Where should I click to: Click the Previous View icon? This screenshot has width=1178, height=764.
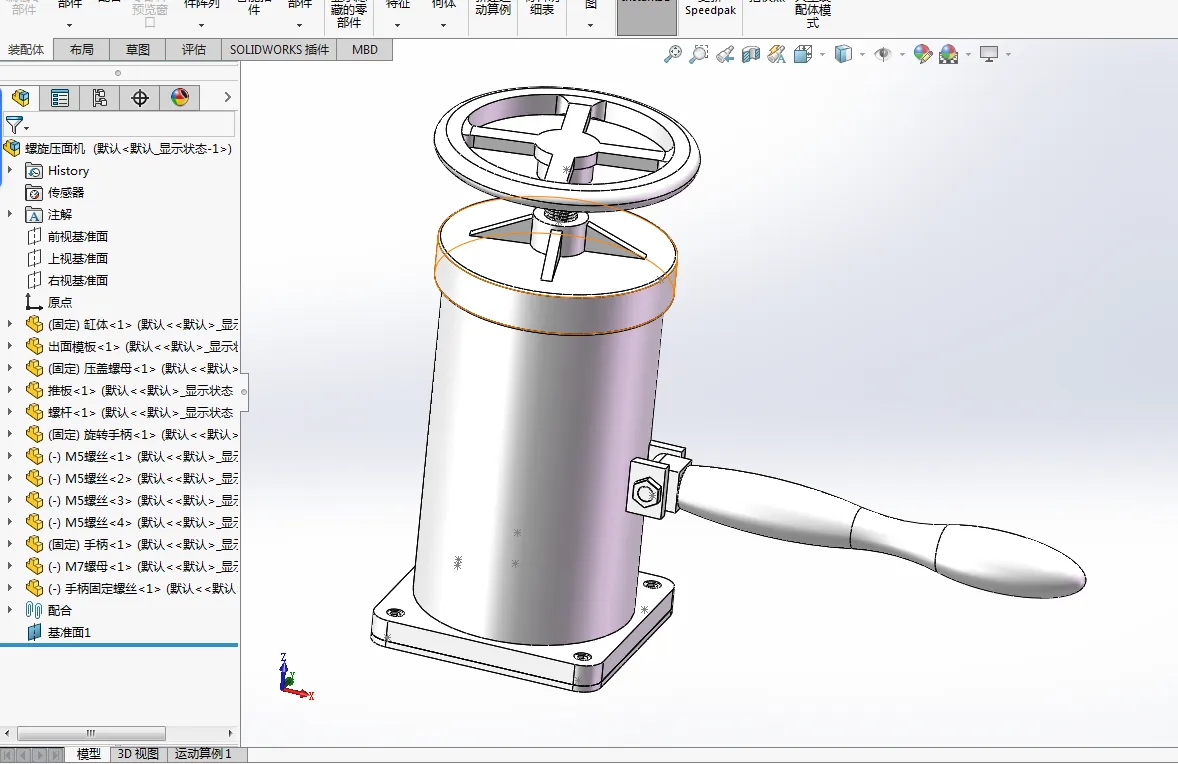pos(725,54)
